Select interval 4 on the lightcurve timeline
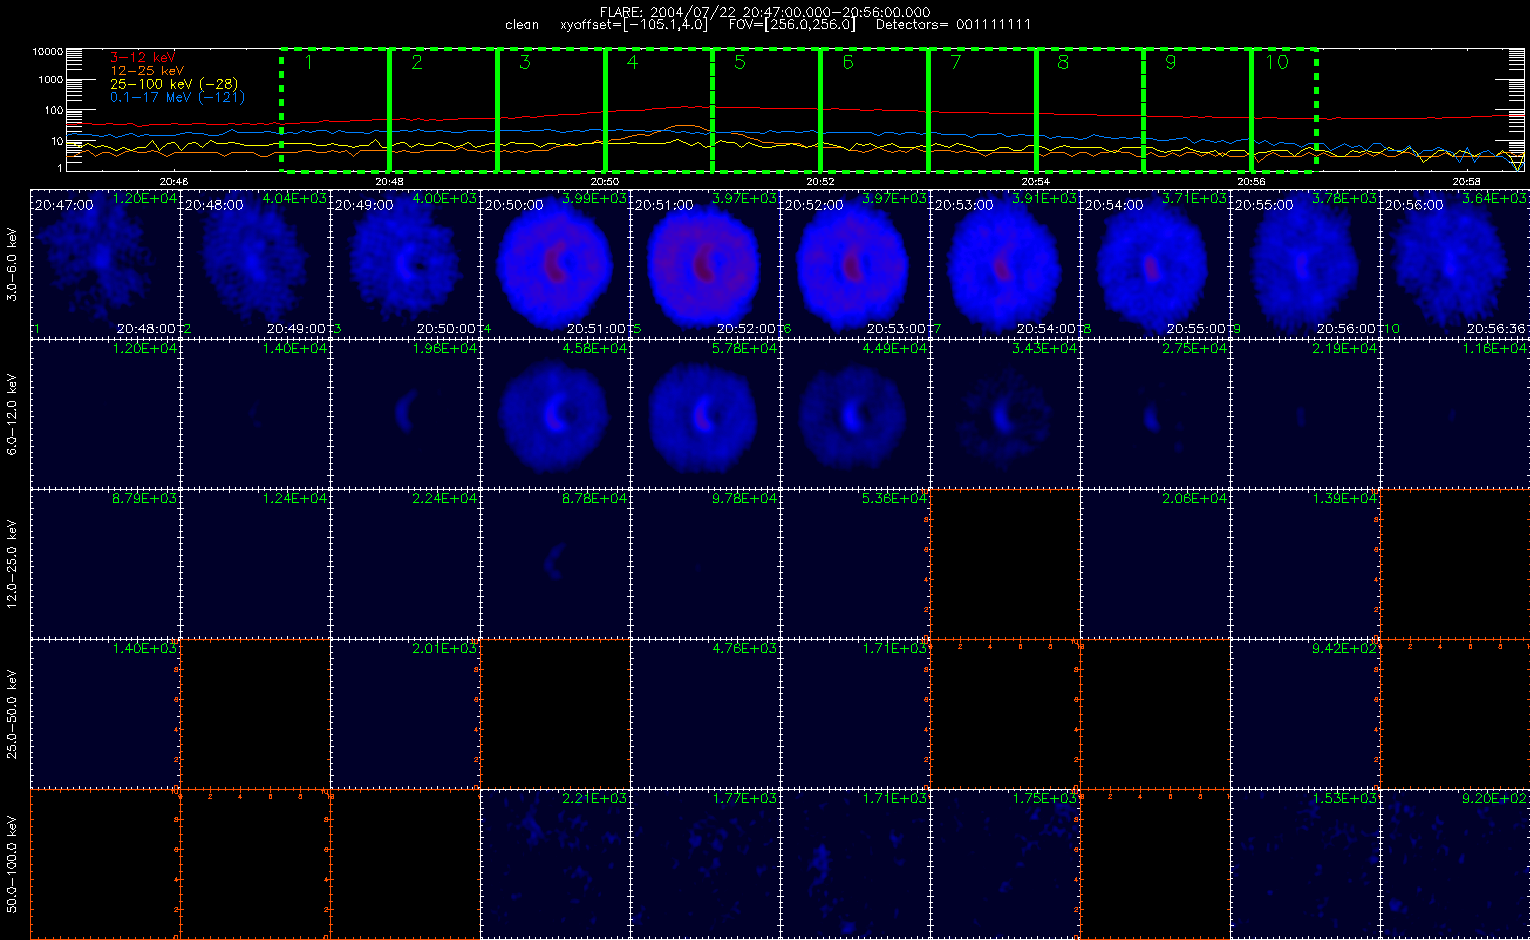 [x=659, y=110]
